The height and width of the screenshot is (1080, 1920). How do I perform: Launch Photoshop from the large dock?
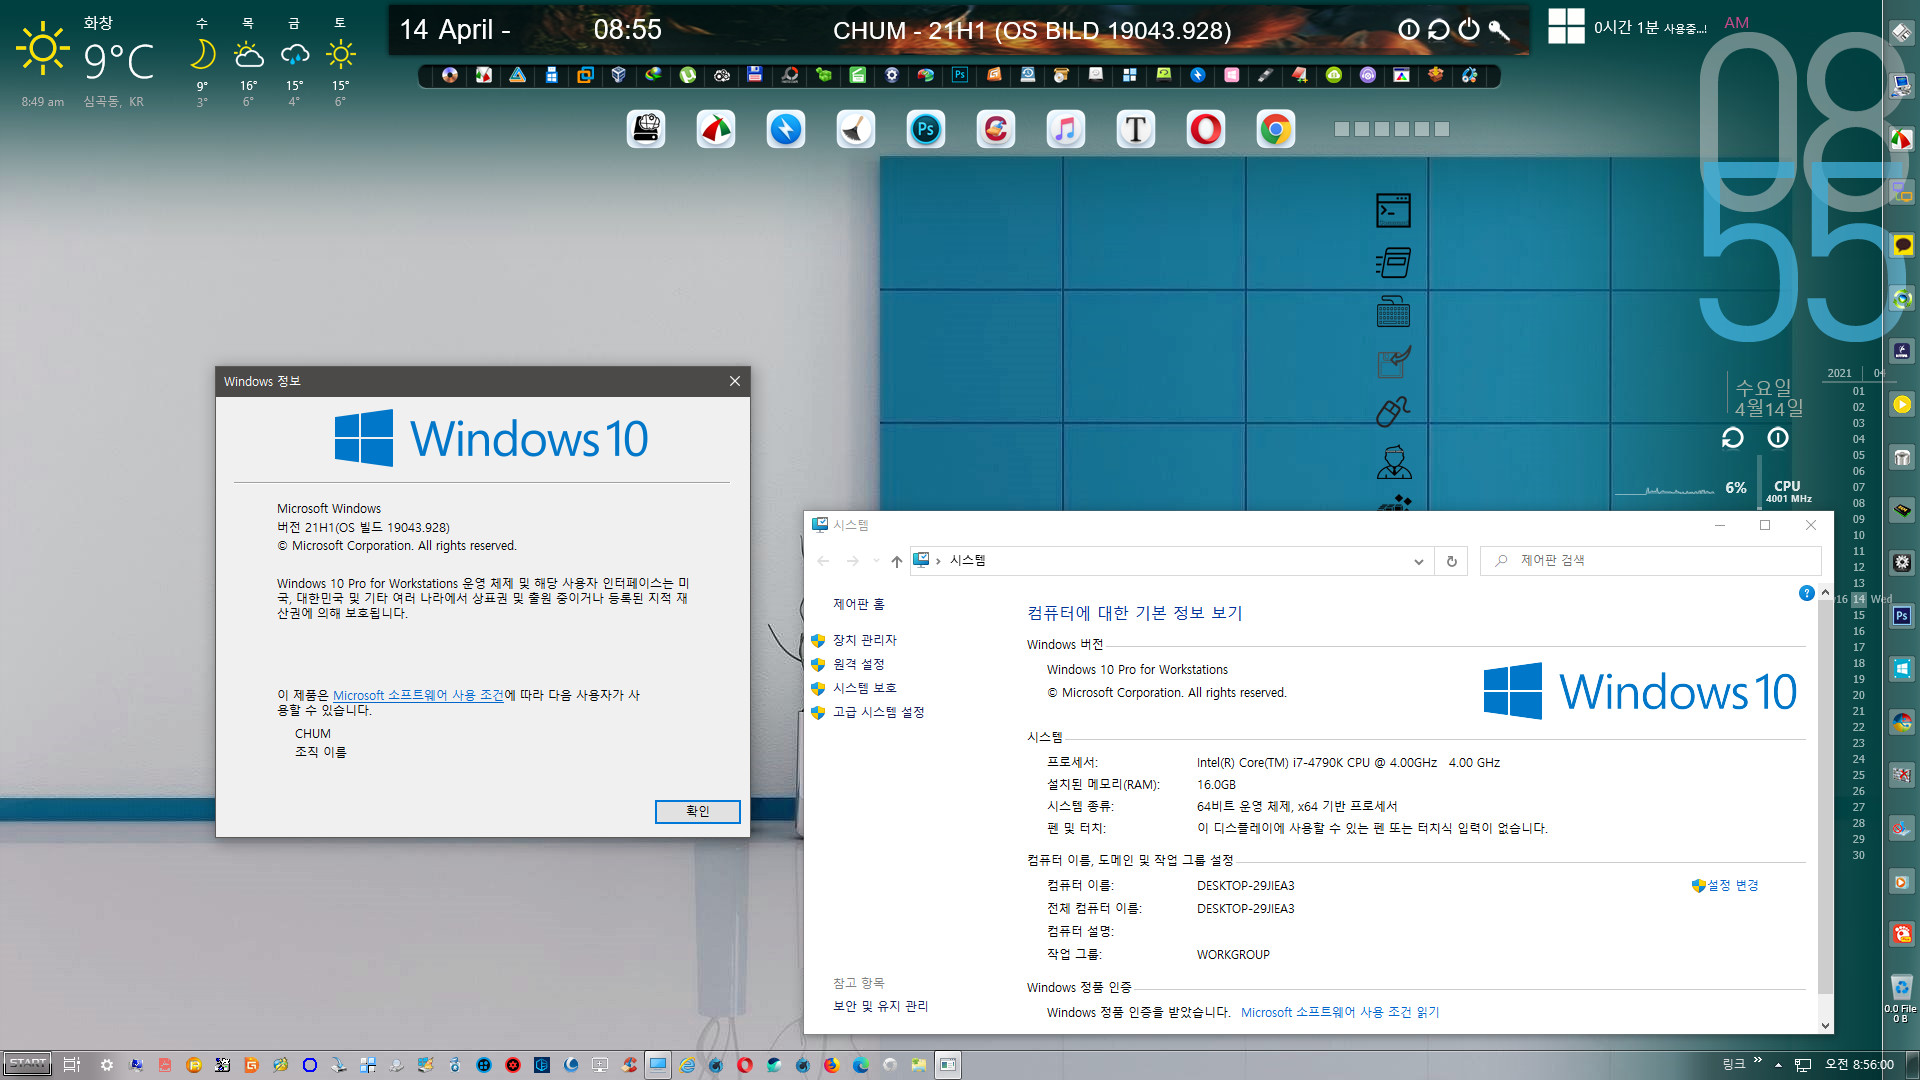(x=926, y=130)
